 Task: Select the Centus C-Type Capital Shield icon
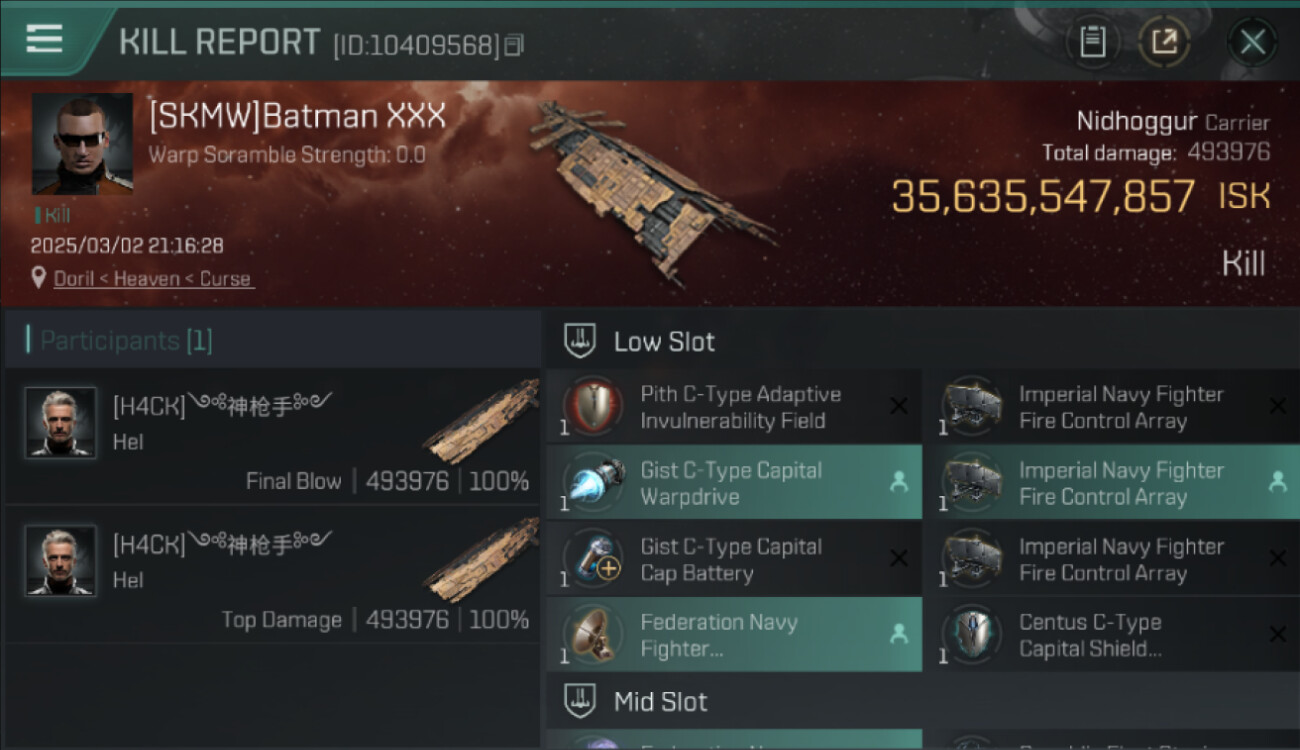click(971, 635)
